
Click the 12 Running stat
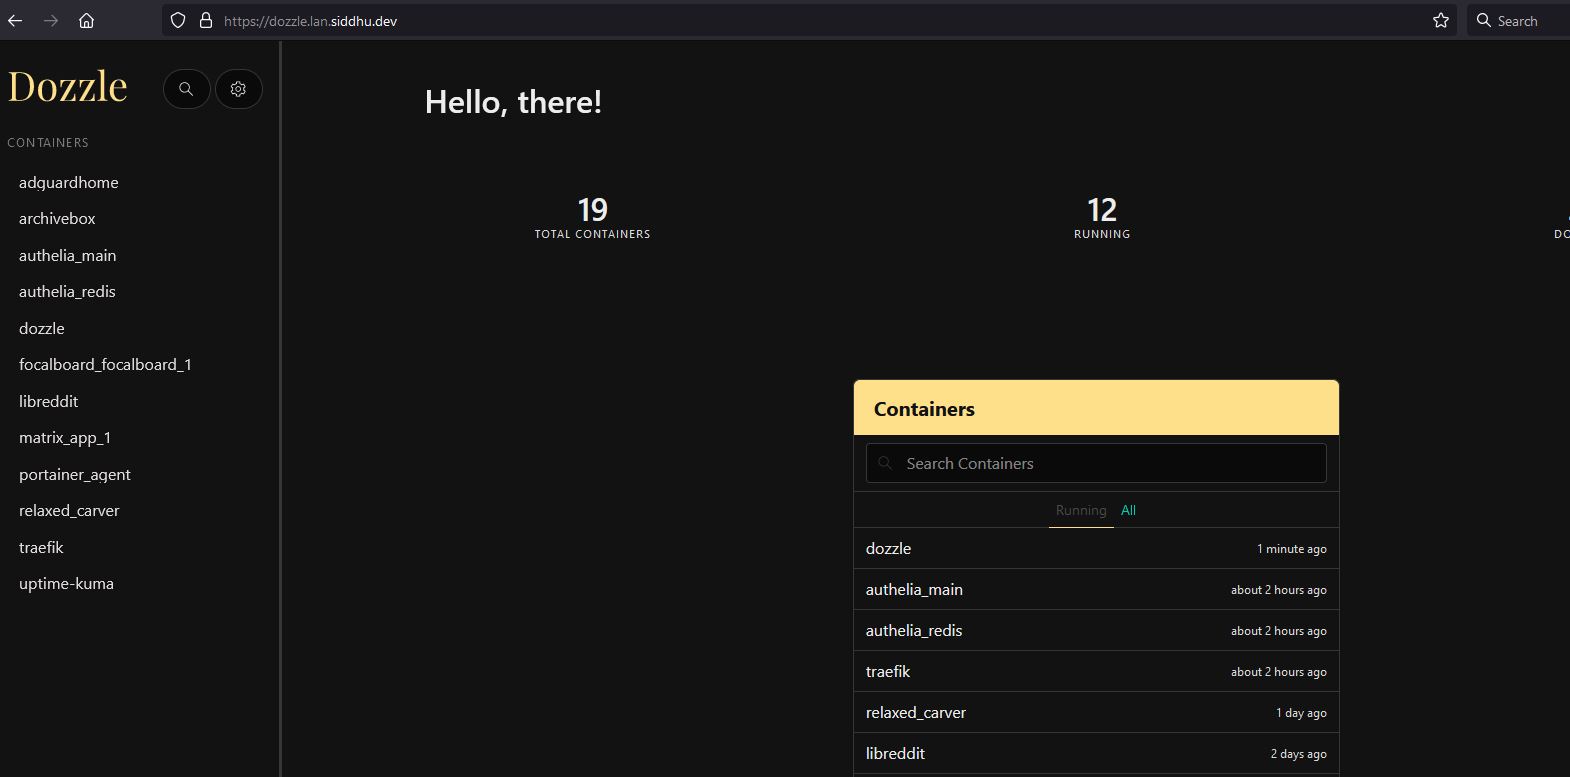1102,218
